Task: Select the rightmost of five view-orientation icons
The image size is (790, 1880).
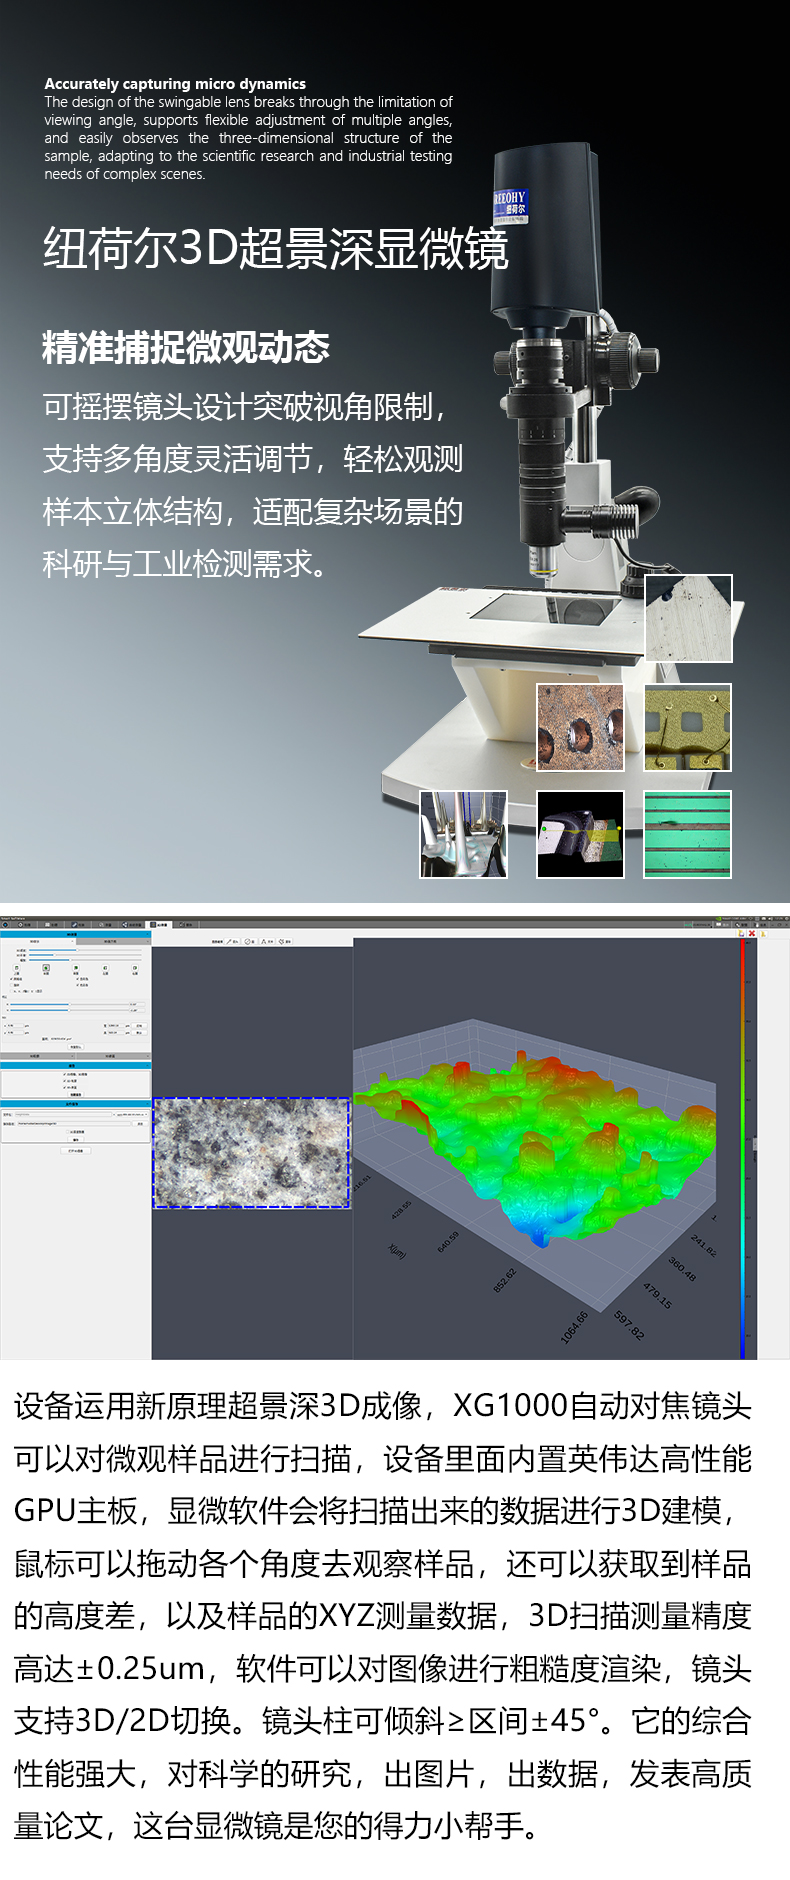Action: (135, 968)
